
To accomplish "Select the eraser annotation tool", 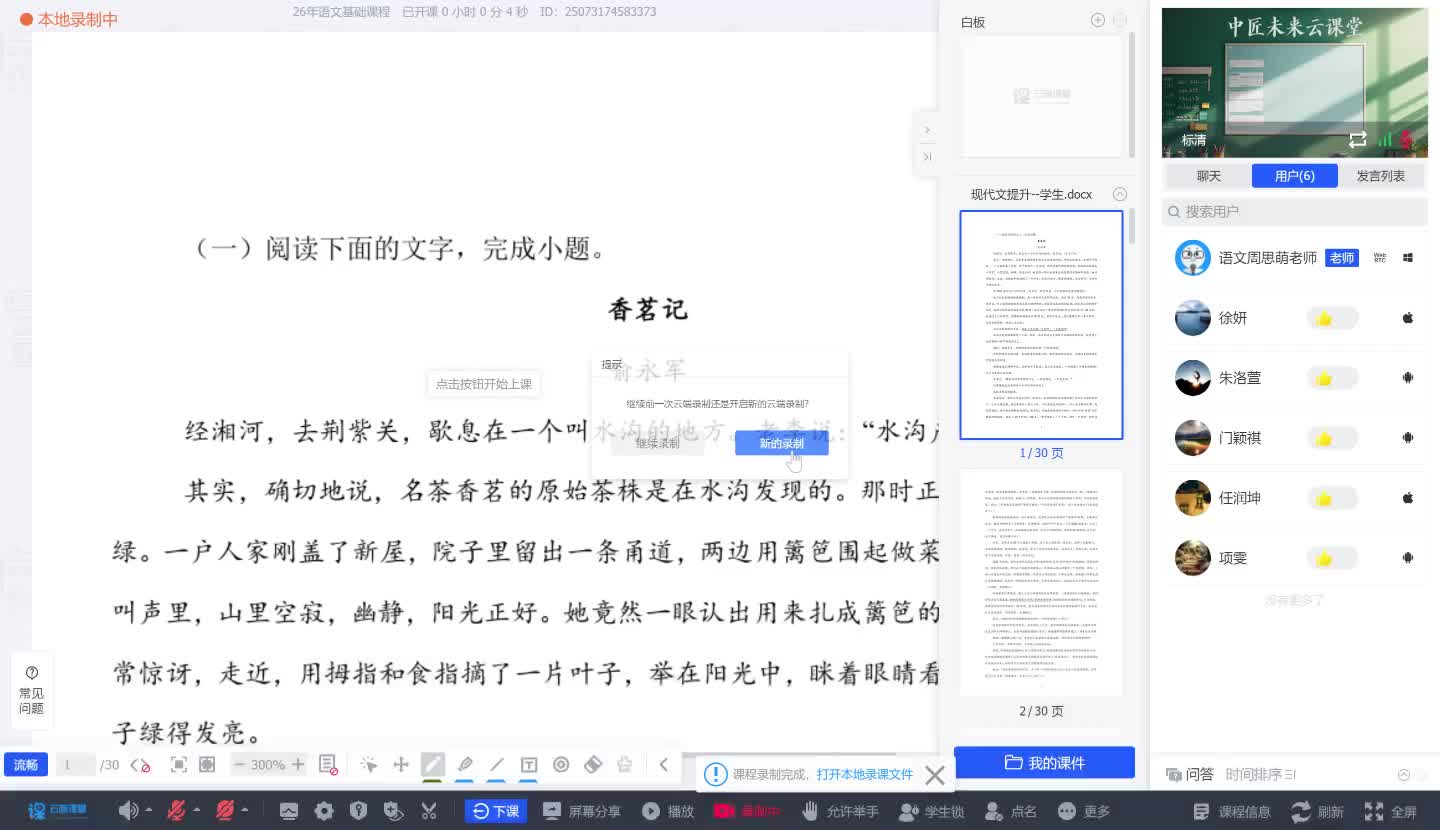I will click(x=592, y=764).
